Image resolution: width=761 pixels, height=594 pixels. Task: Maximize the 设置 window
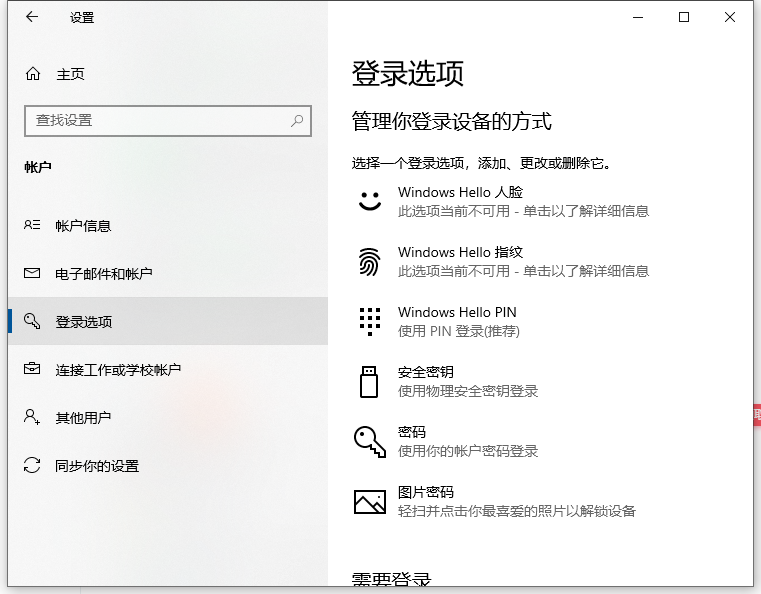click(x=684, y=17)
